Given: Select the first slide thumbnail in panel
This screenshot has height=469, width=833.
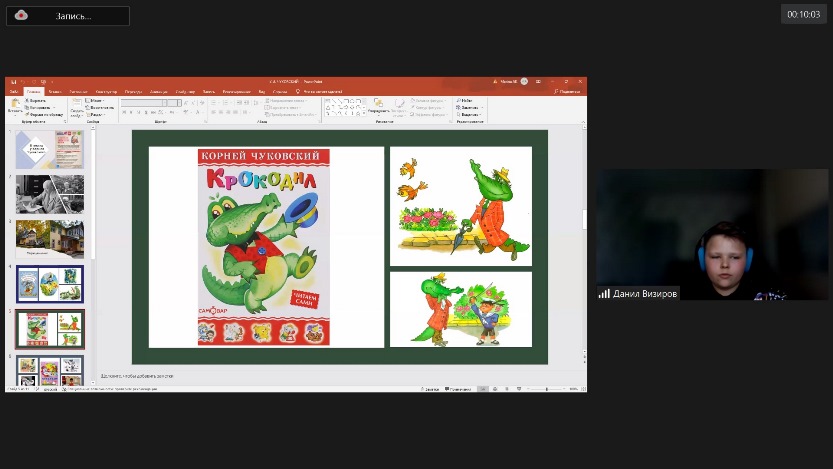Looking at the screenshot, I should coord(49,150).
